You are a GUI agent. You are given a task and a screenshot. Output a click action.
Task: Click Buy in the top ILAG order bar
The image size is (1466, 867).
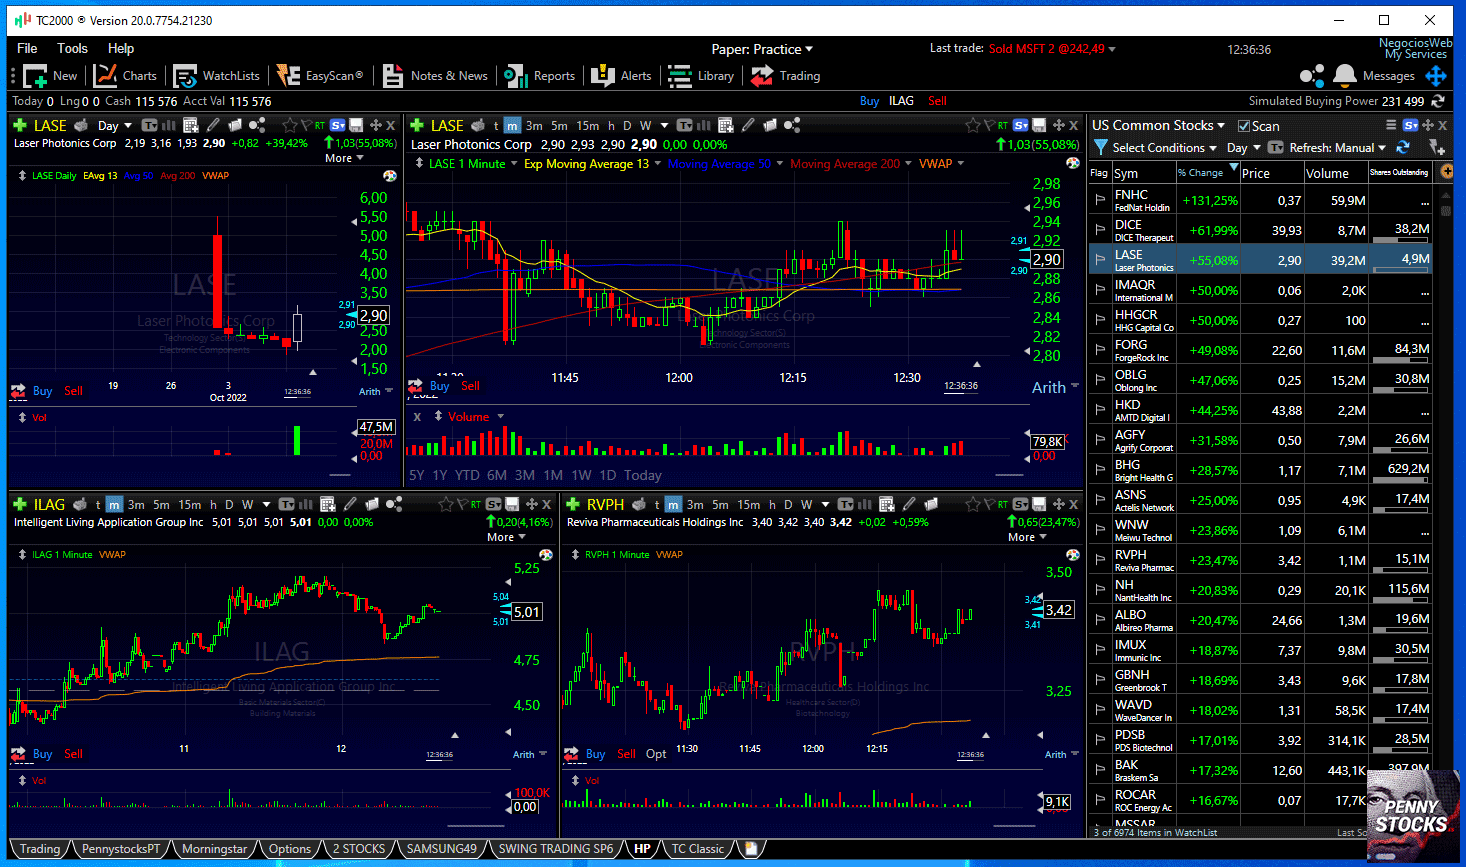tap(869, 101)
